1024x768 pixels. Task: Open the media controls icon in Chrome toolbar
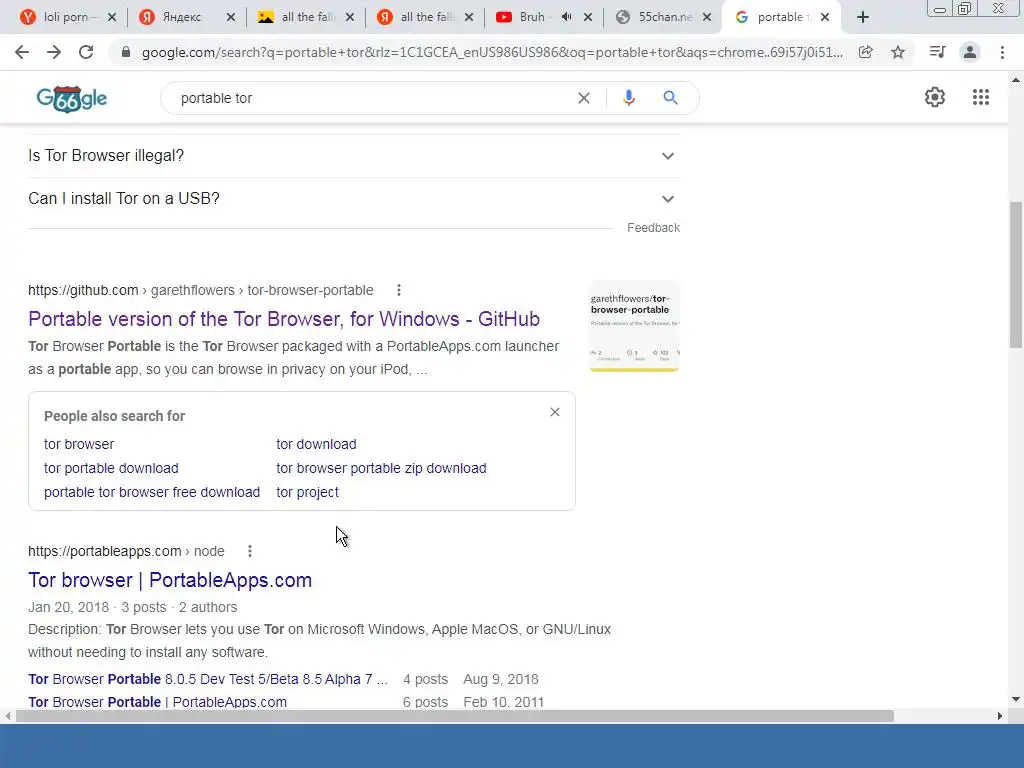point(937,52)
